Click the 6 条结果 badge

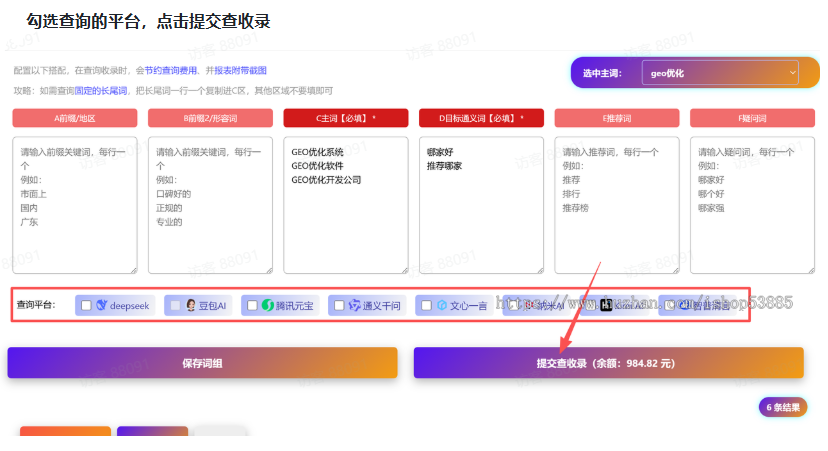[783, 407]
